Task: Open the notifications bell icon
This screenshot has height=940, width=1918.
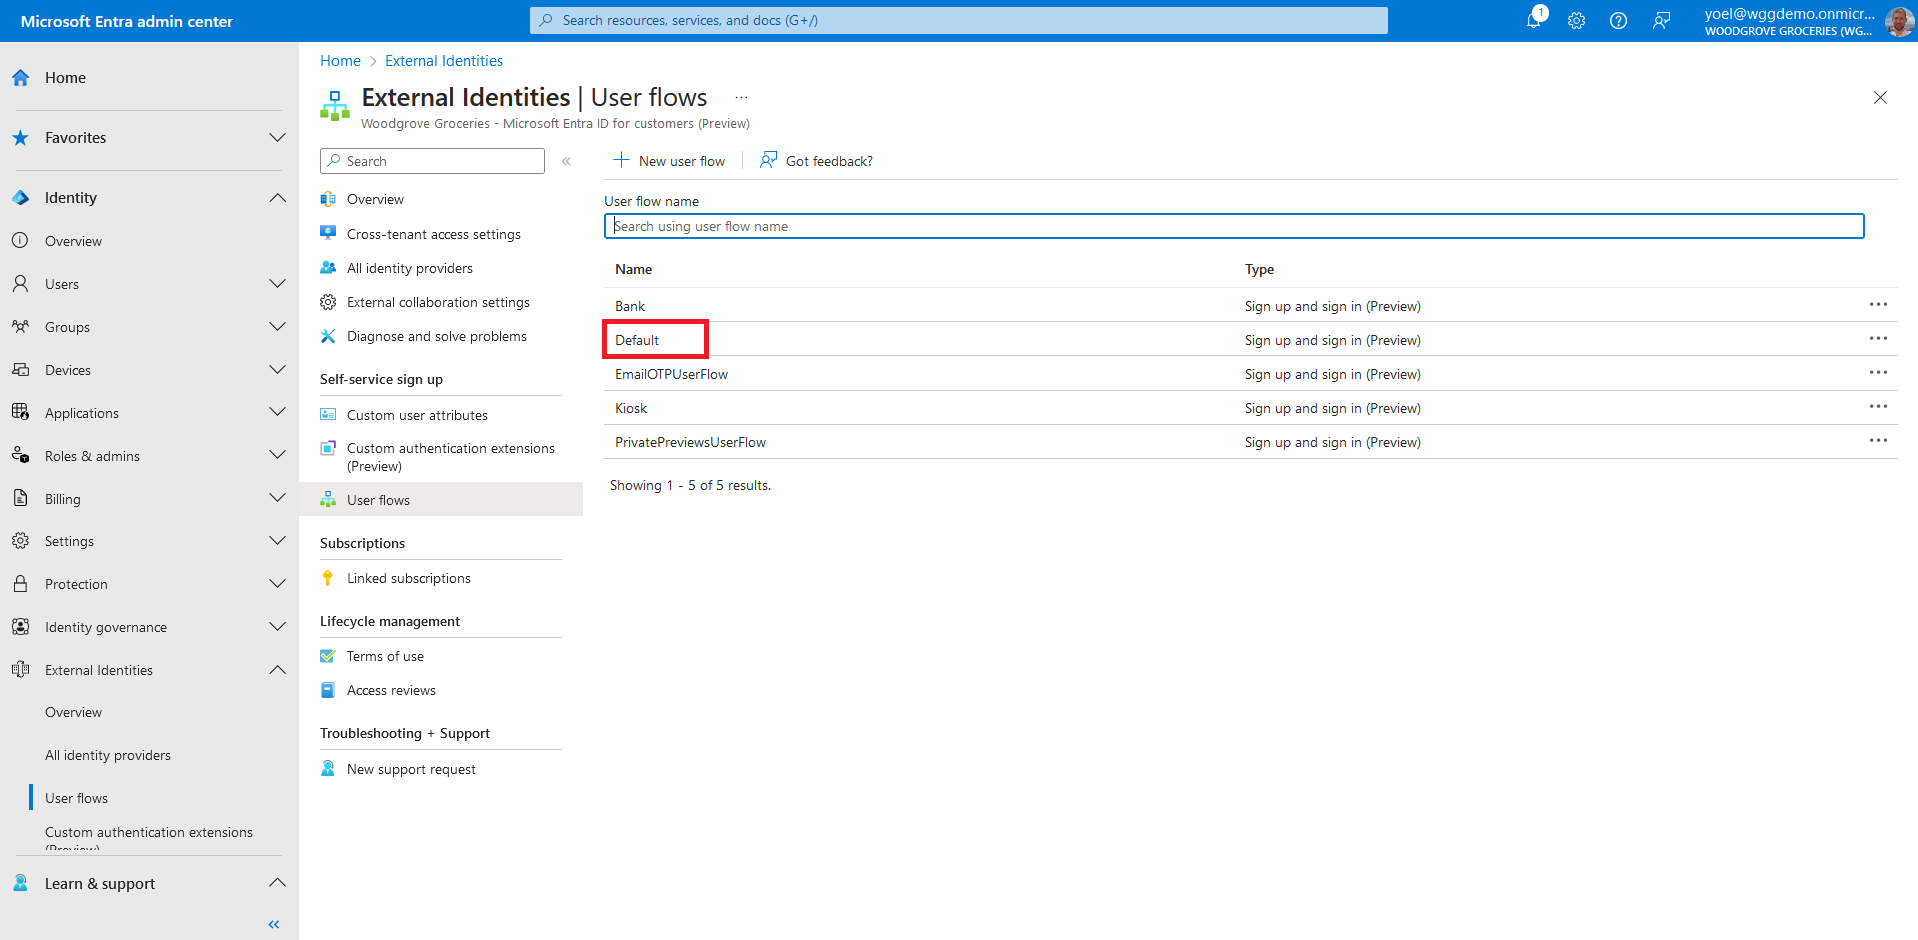Action: [x=1534, y=20]
